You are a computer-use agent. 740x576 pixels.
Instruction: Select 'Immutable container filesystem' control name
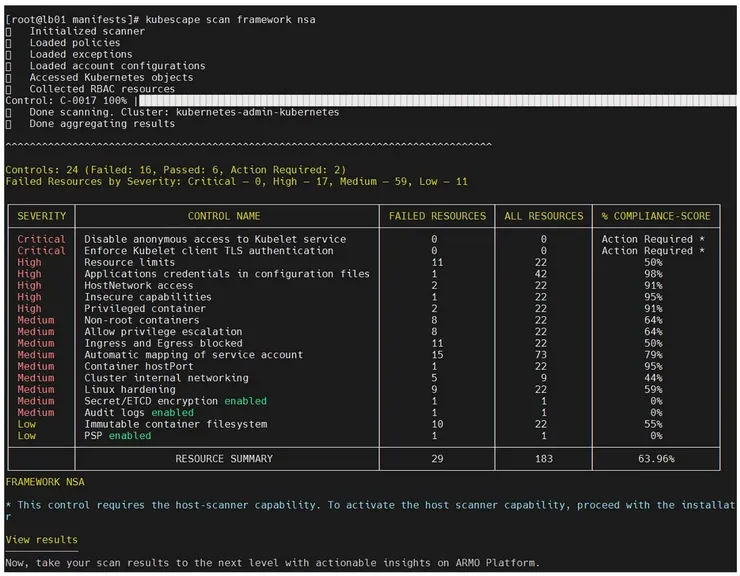click(x=176, y=424)
